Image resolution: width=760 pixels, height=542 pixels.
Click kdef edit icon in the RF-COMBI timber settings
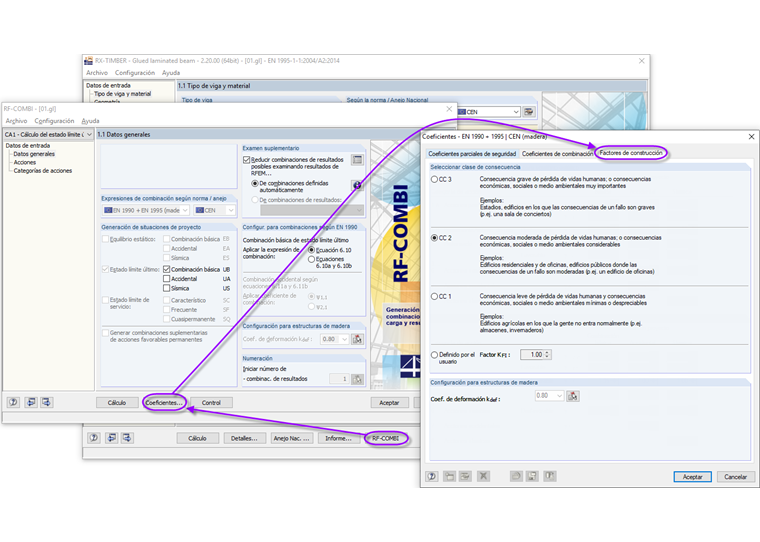point(358,339)
